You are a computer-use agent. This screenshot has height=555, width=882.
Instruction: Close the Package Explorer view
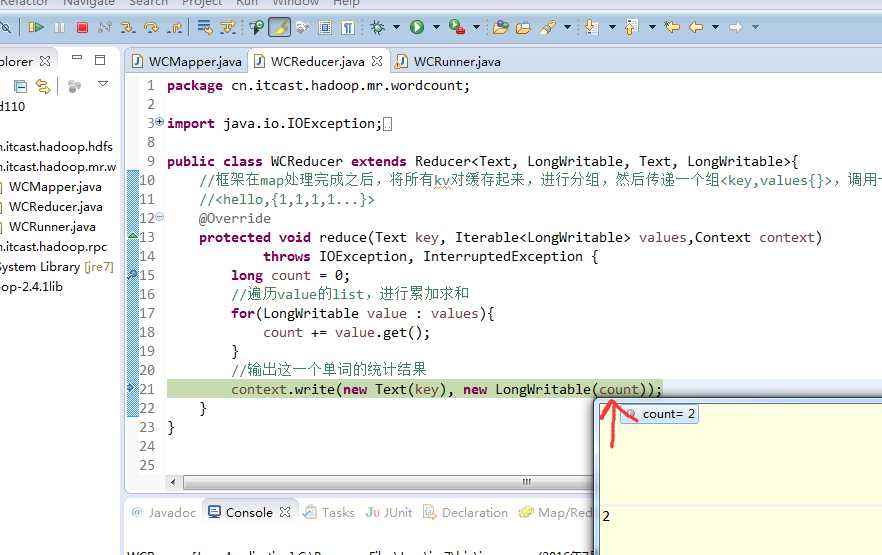[x=45, y=61]
